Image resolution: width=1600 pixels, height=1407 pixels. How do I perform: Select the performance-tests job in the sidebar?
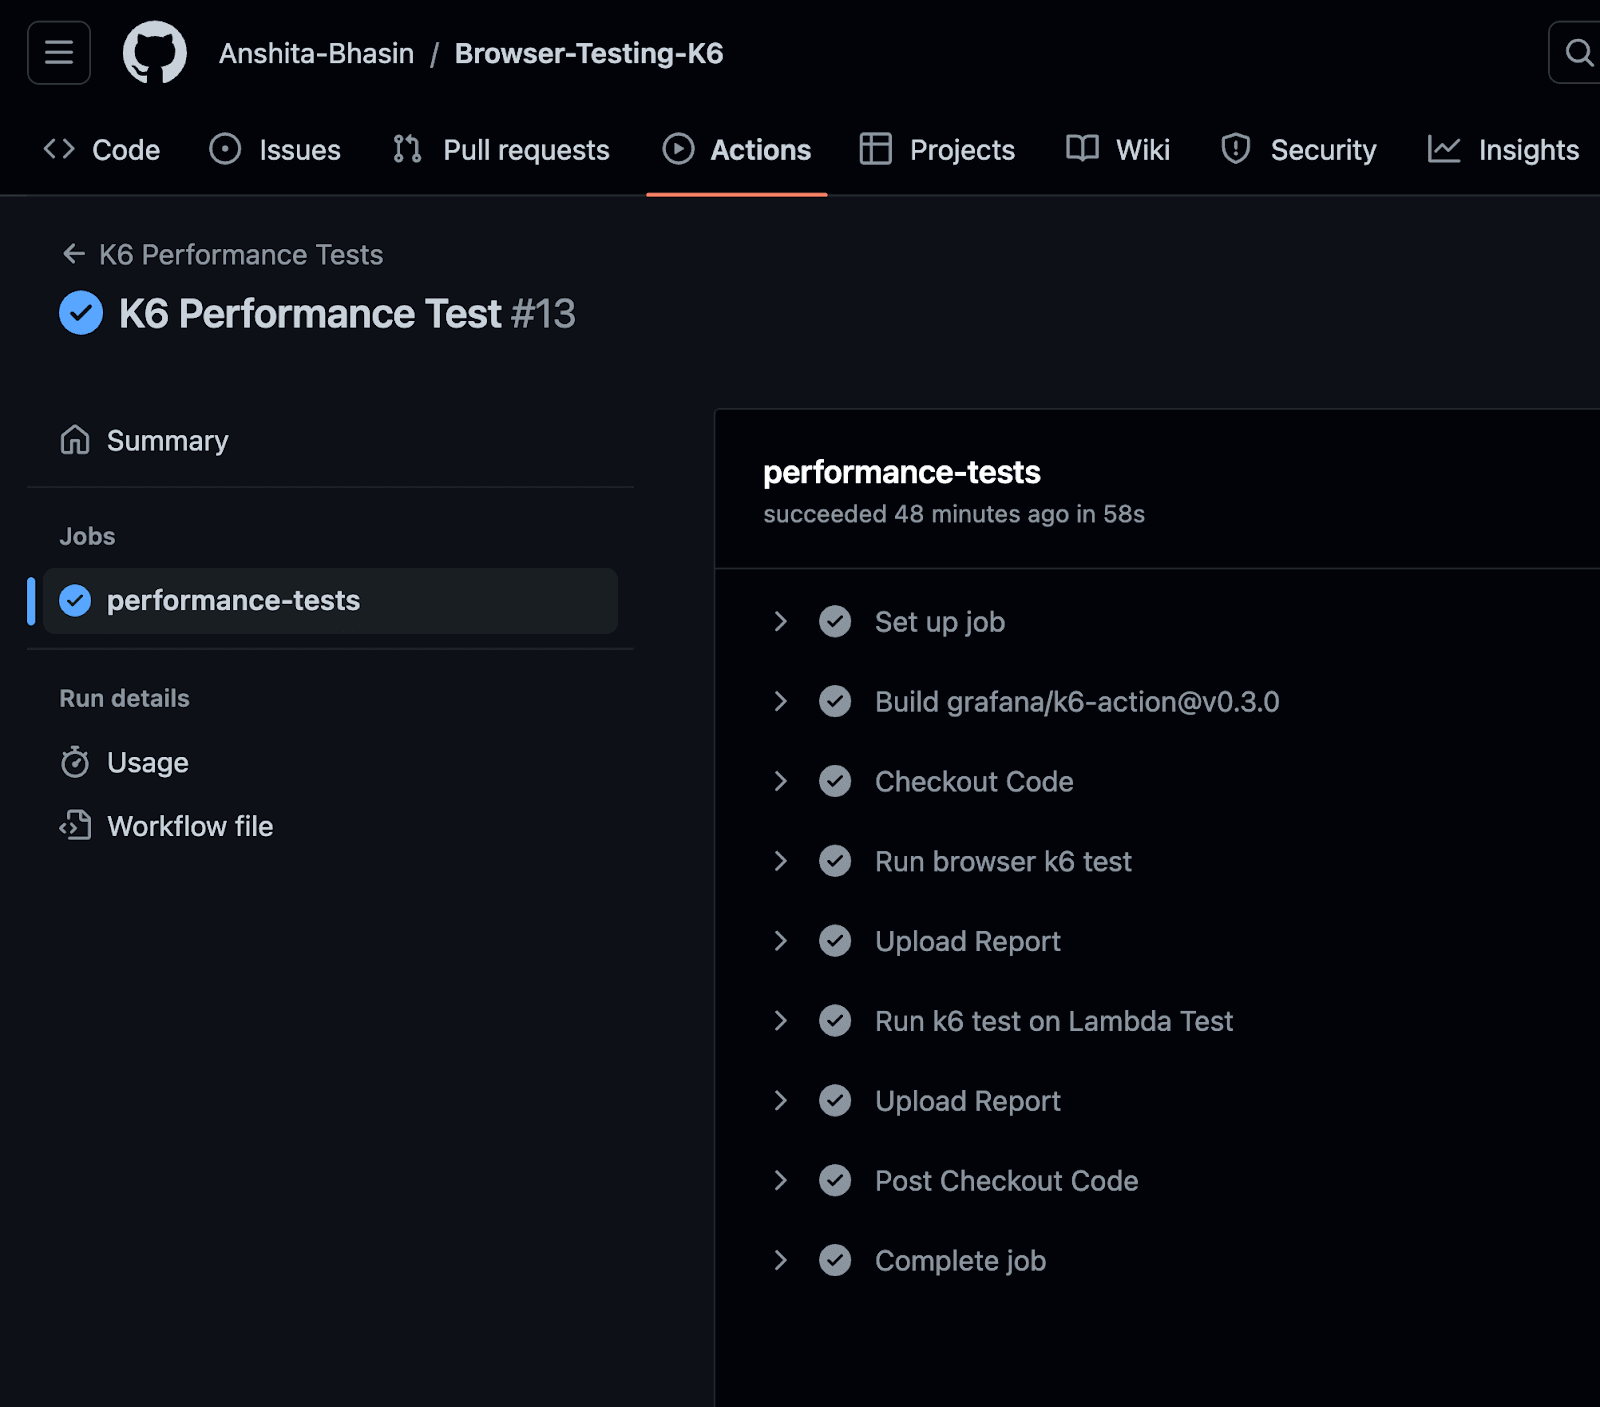(x=233, y=600)
